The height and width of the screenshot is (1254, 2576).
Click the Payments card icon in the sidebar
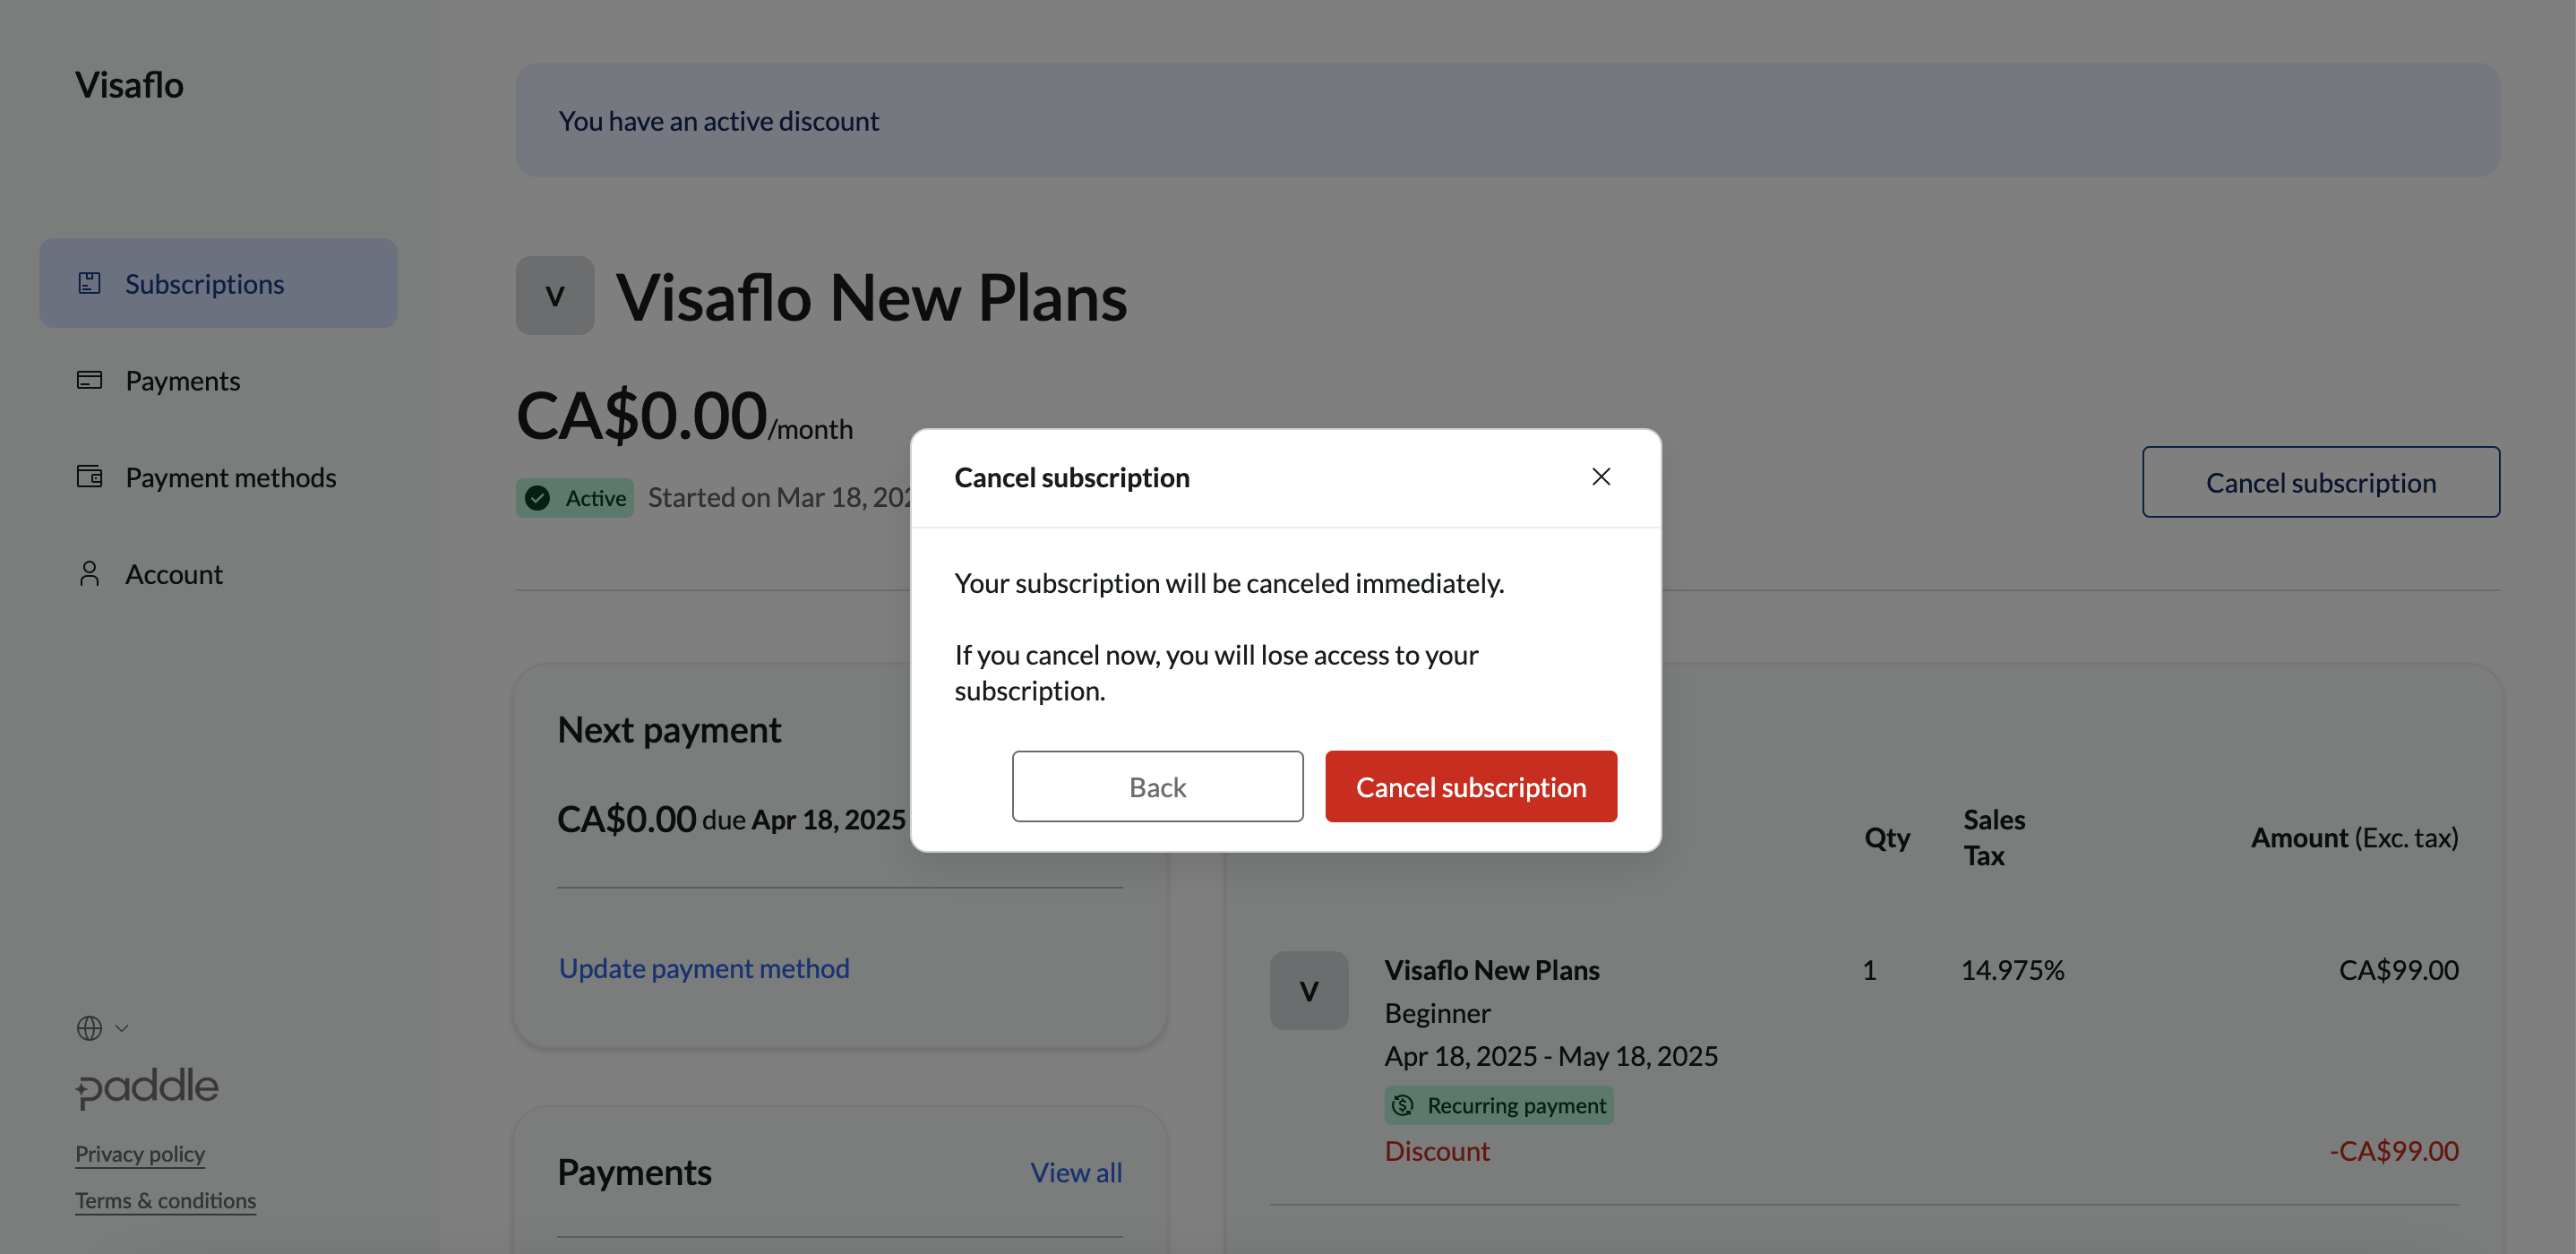[x=89, y=380]
